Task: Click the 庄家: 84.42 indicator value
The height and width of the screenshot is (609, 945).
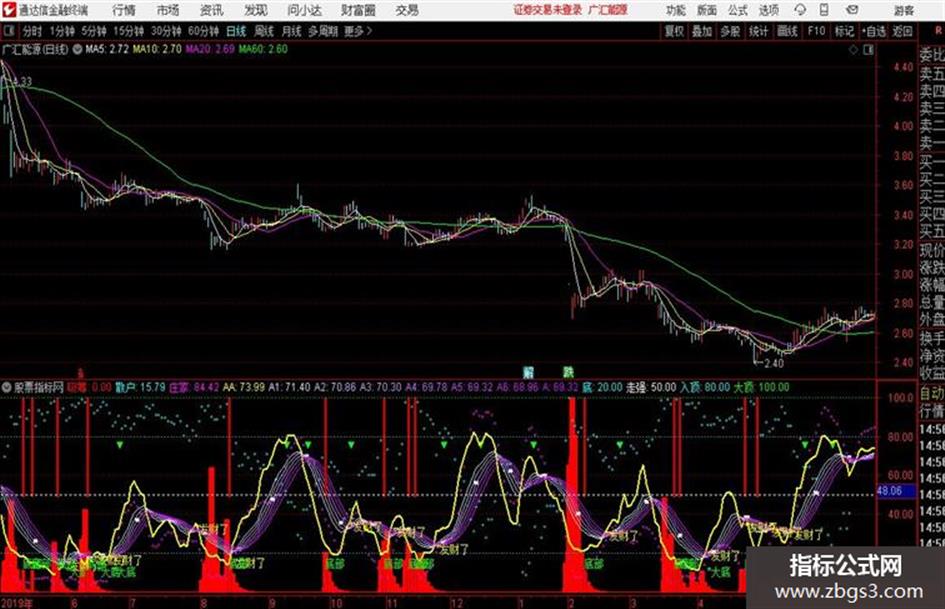Action: [x=194, y=387]
